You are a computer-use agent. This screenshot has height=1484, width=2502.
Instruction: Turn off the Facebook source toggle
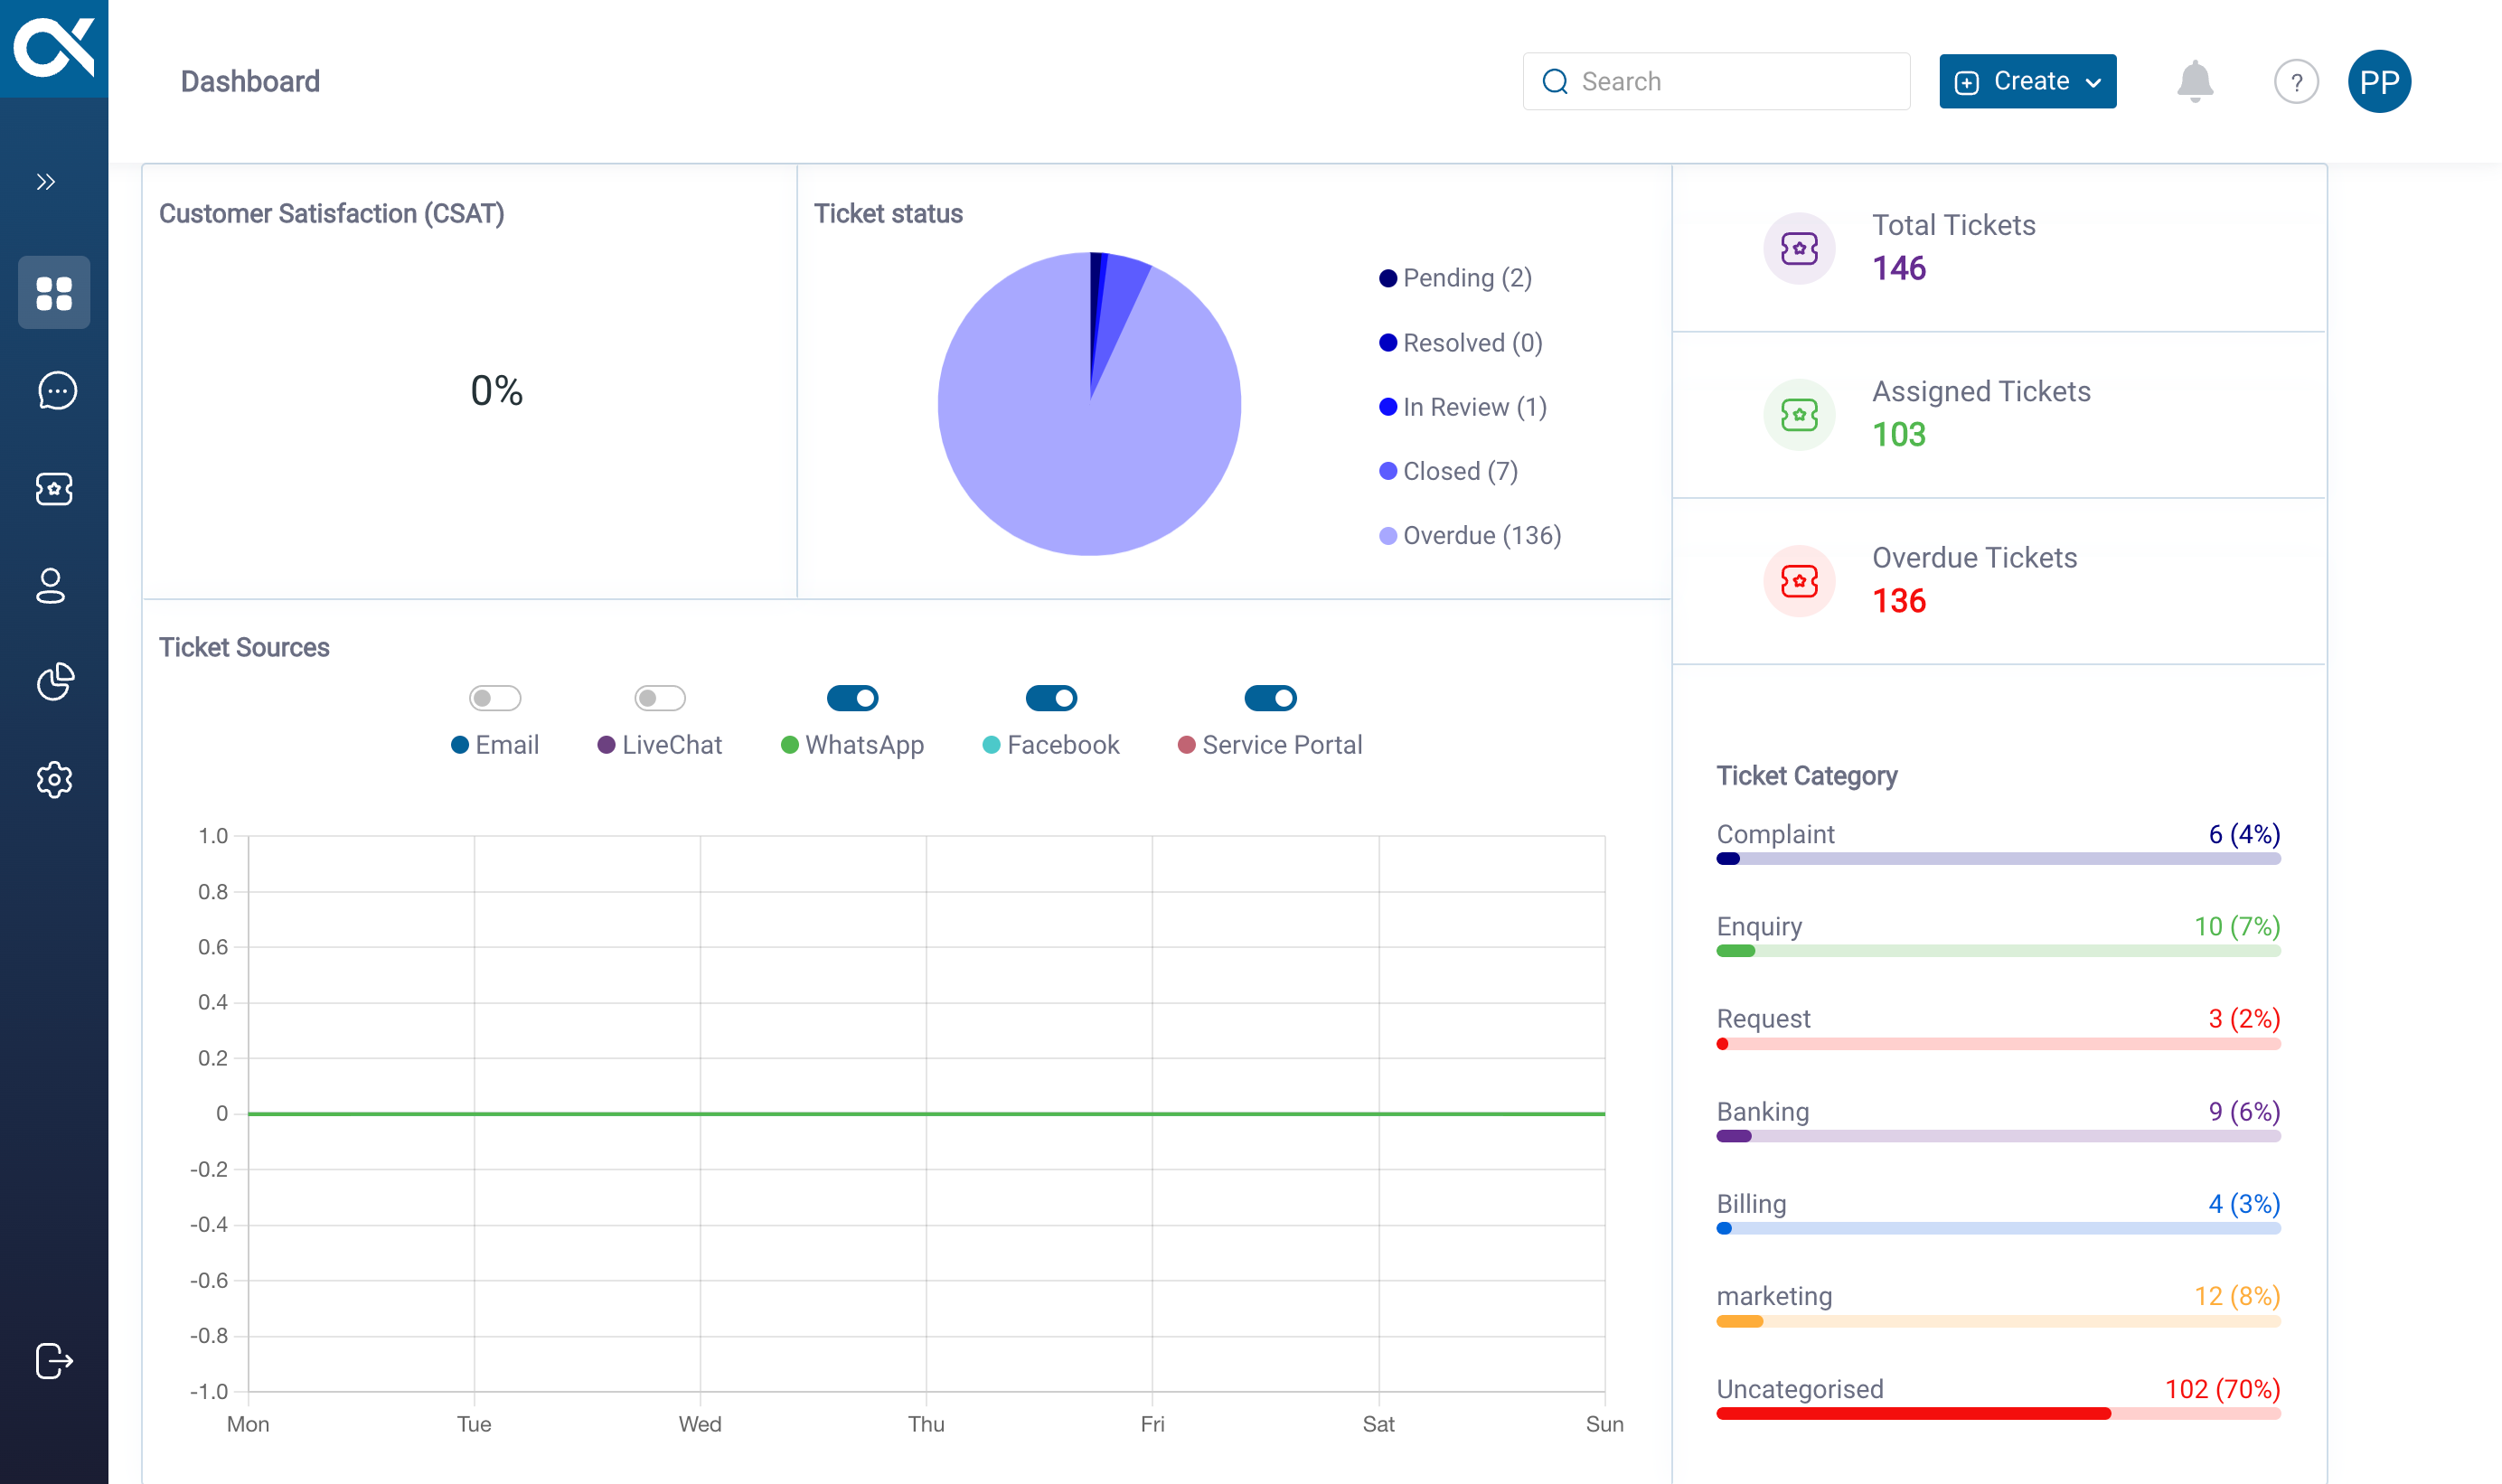1051,698
